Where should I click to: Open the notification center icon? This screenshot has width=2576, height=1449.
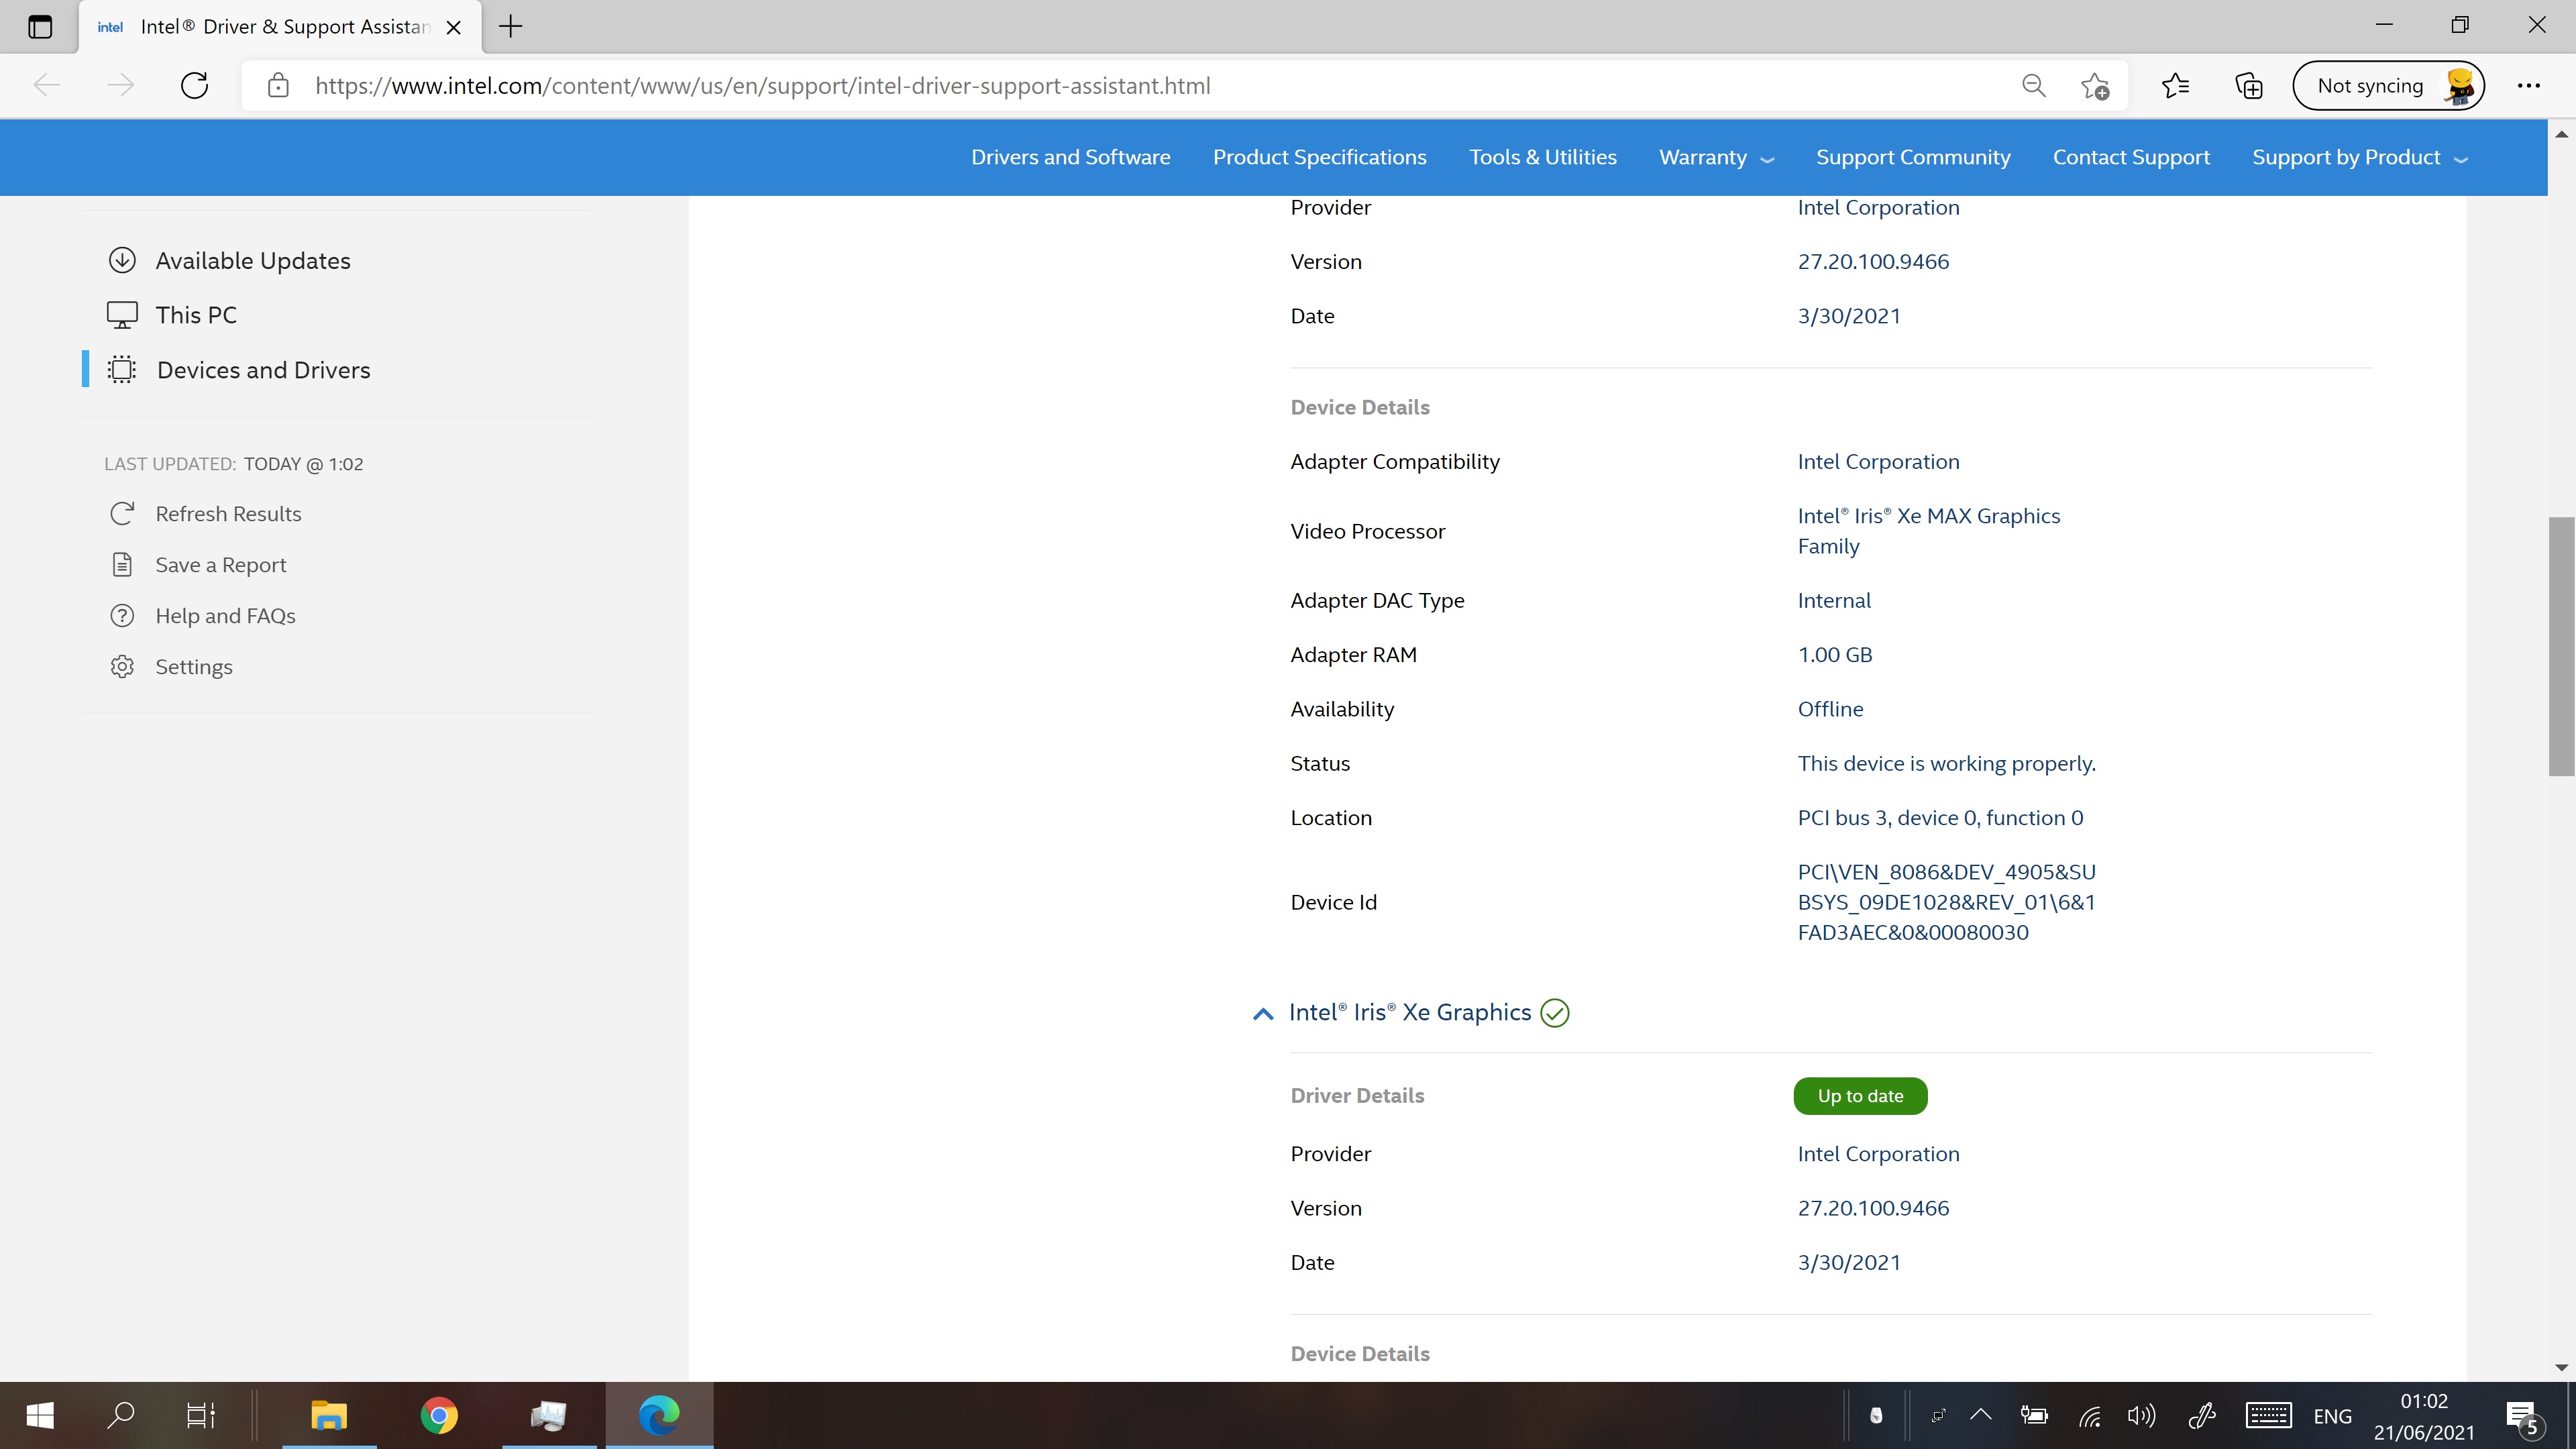tap(2522, 1417)
